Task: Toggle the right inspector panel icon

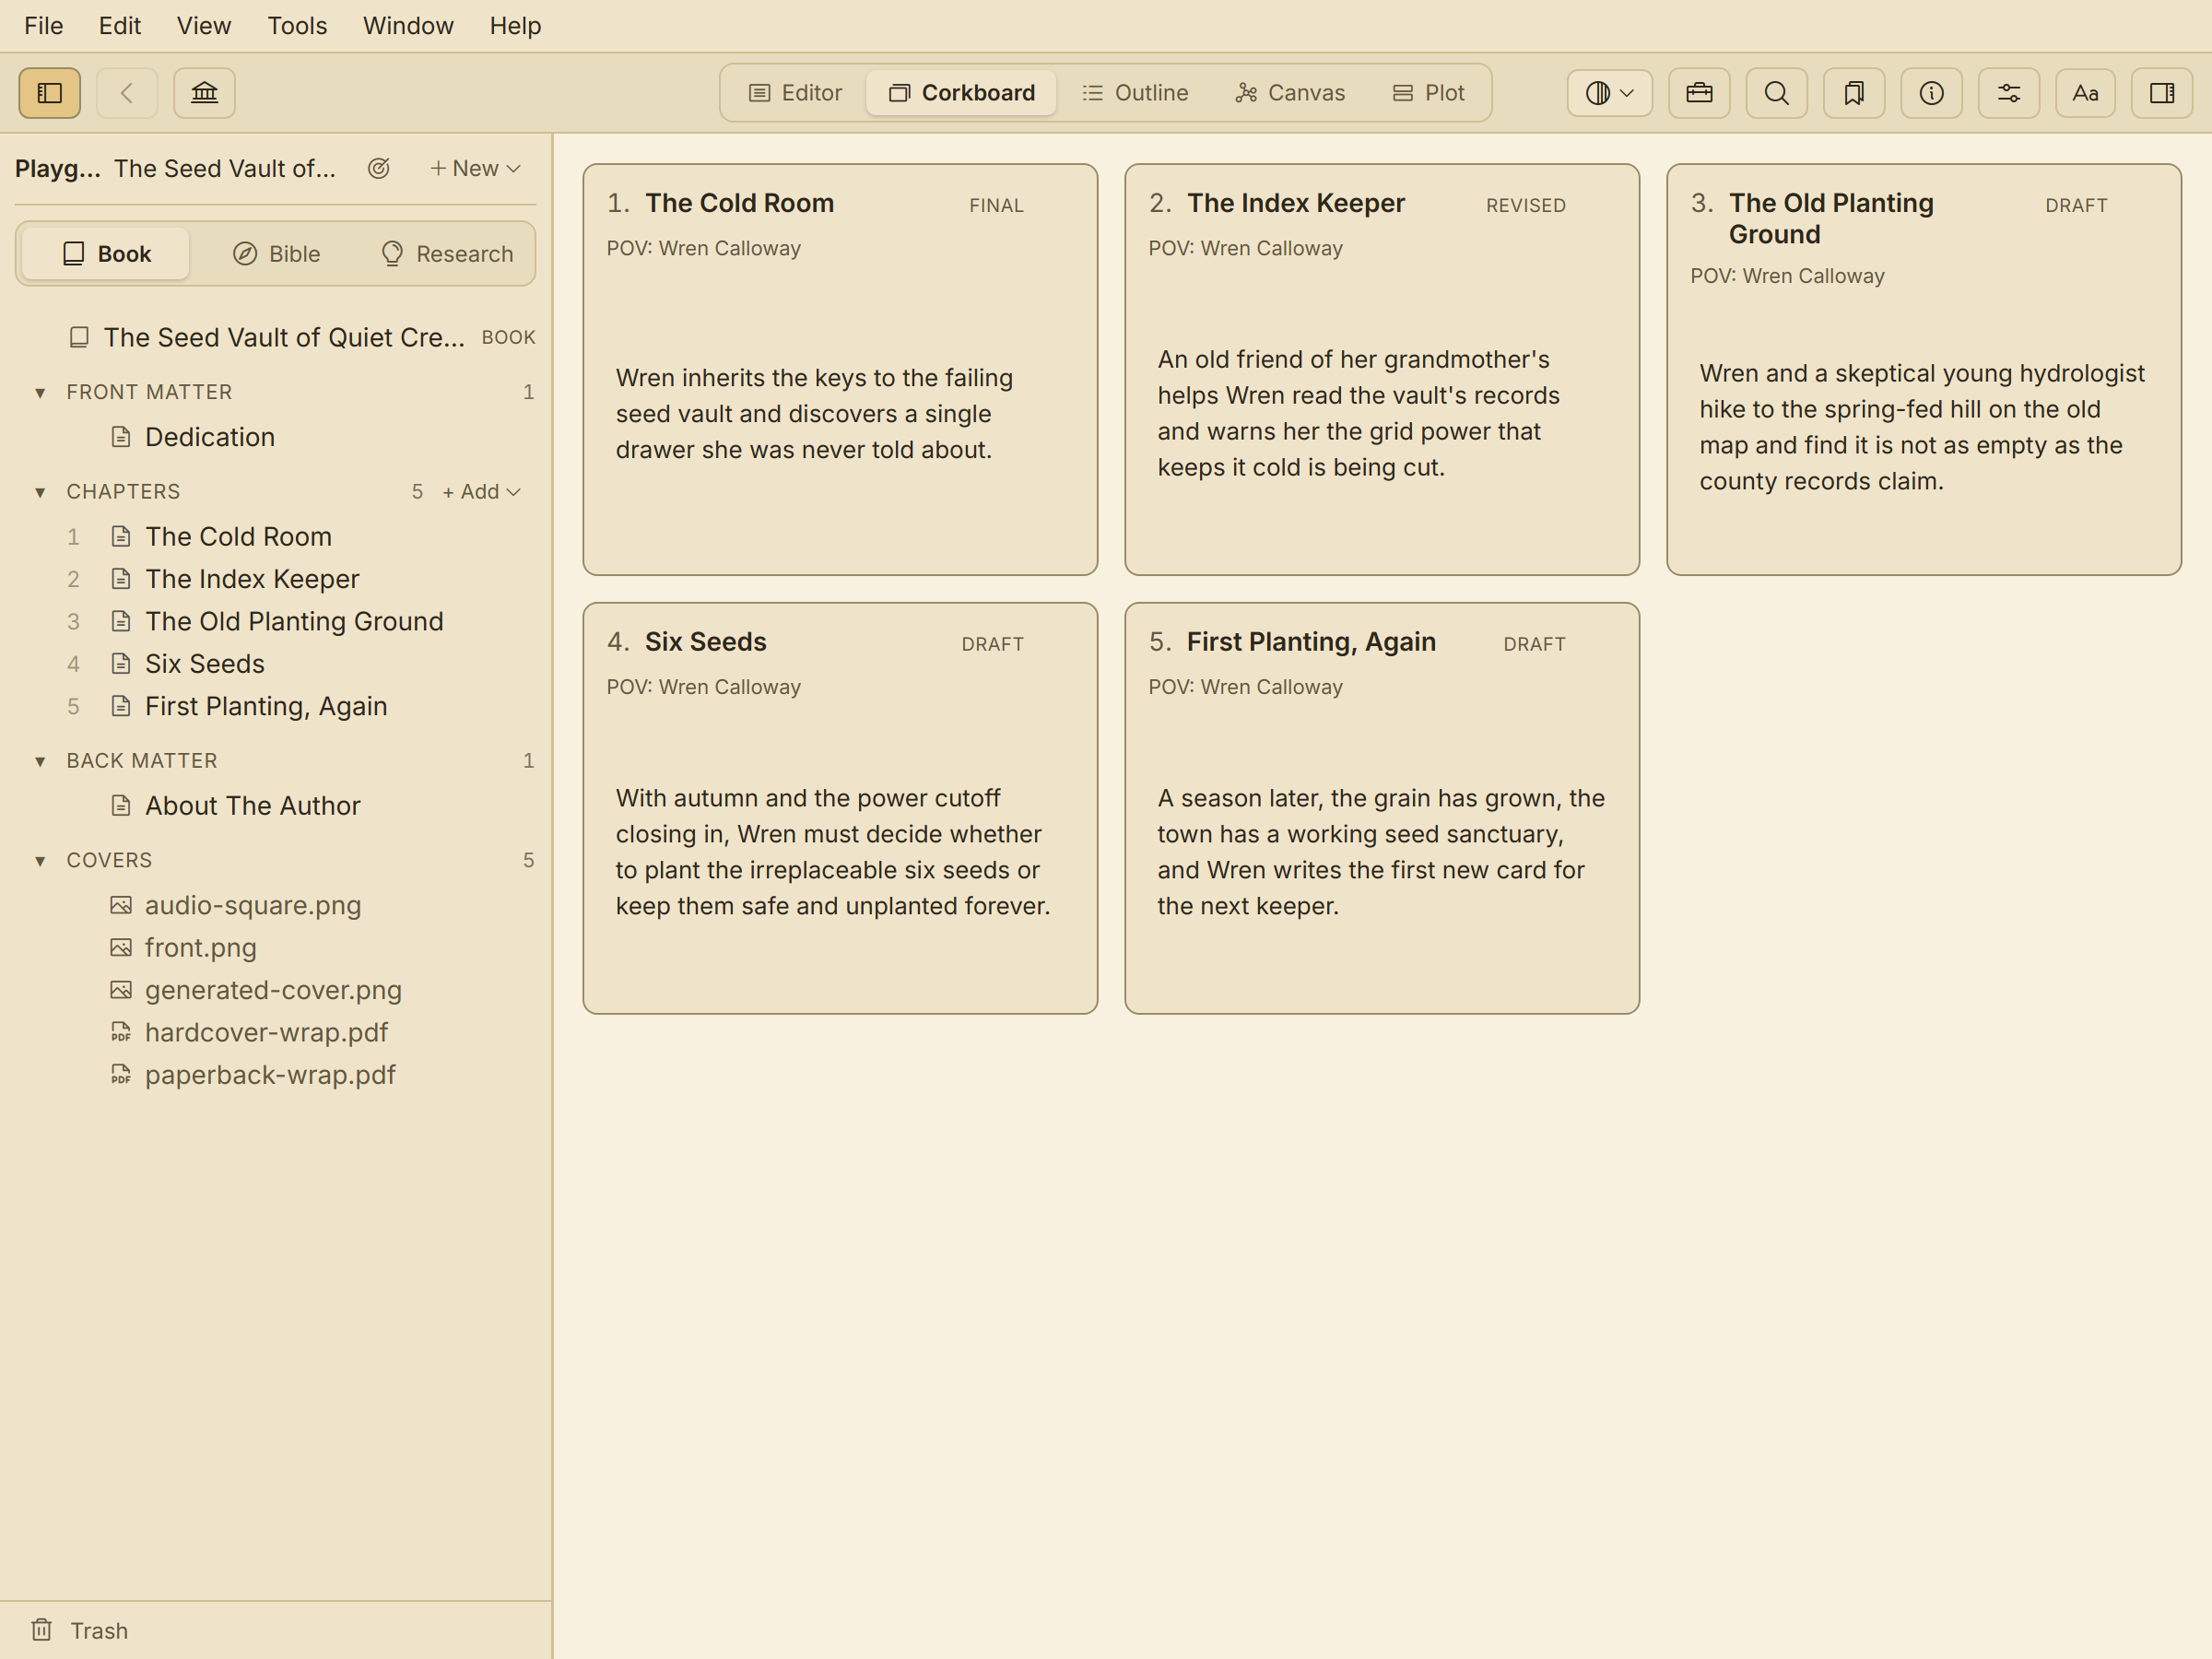Action: point(2162,93)
